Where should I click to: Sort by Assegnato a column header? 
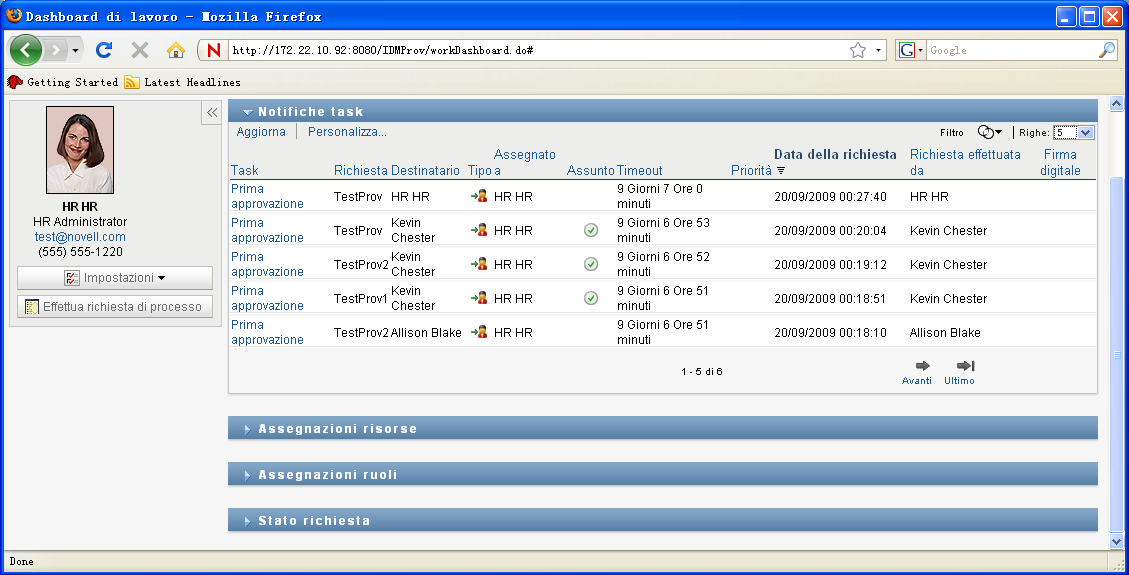(x=524, y=163)
